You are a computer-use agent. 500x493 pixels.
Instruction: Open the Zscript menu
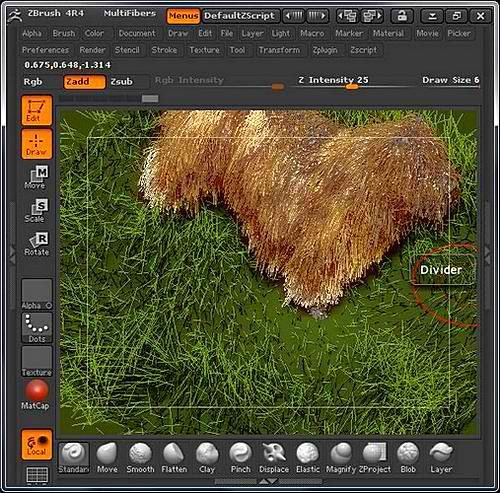click(363, 50)
